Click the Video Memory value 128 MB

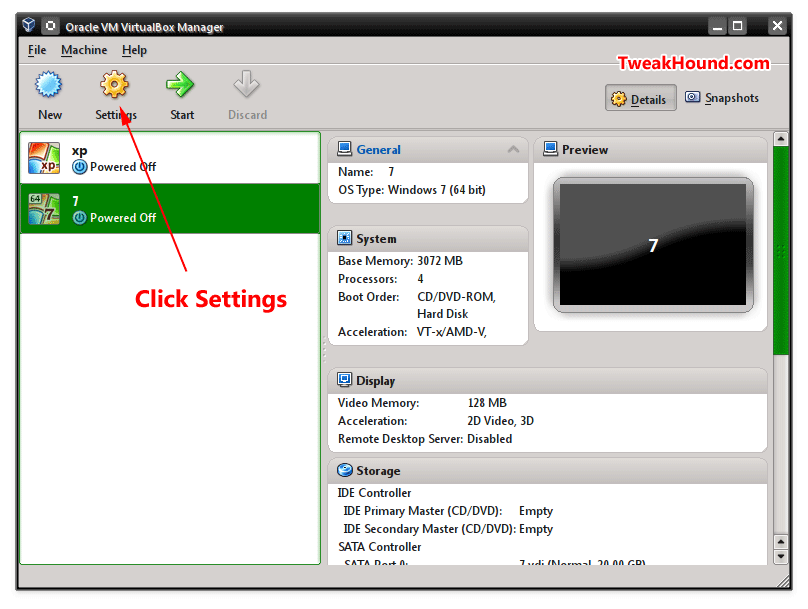[487, 403]
